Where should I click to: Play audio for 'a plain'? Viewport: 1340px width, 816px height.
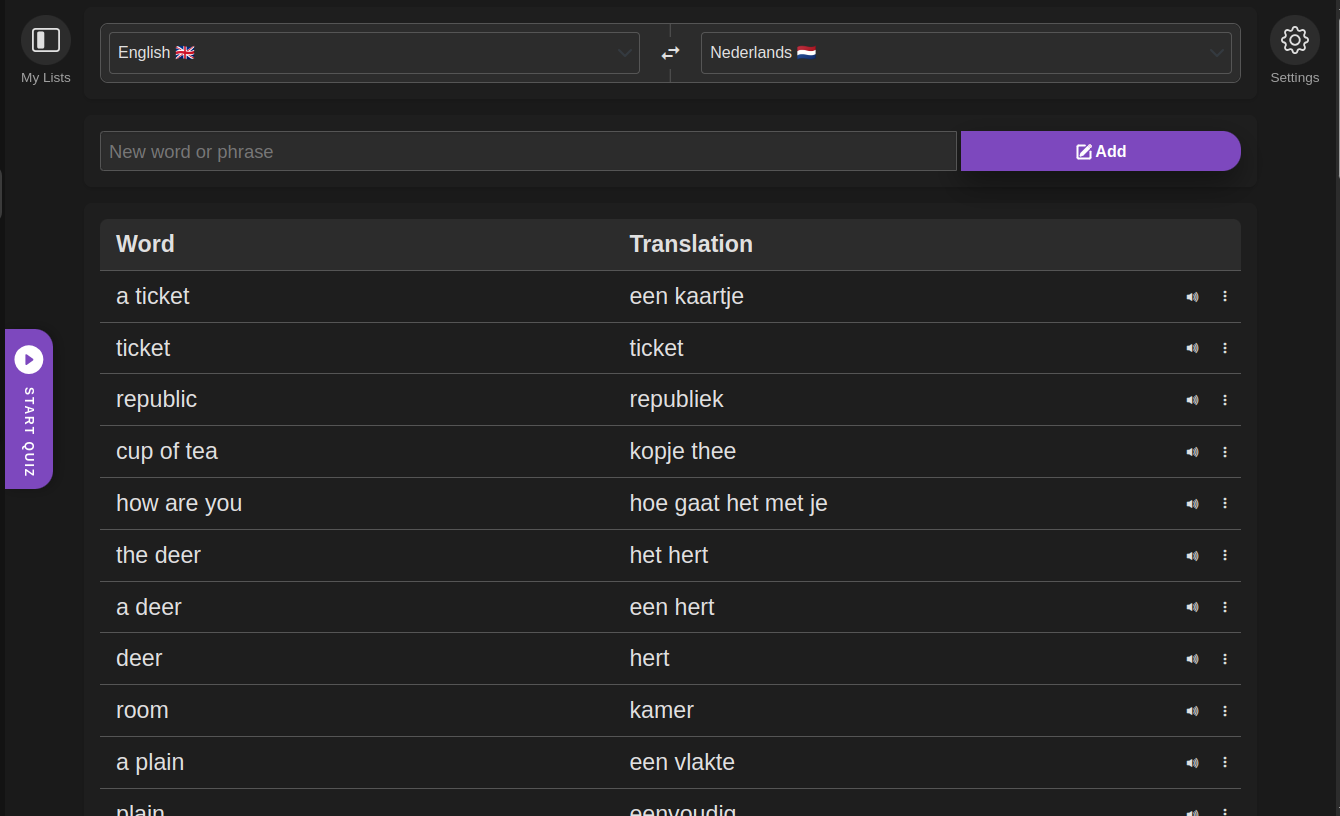(x=1192, y=763)
